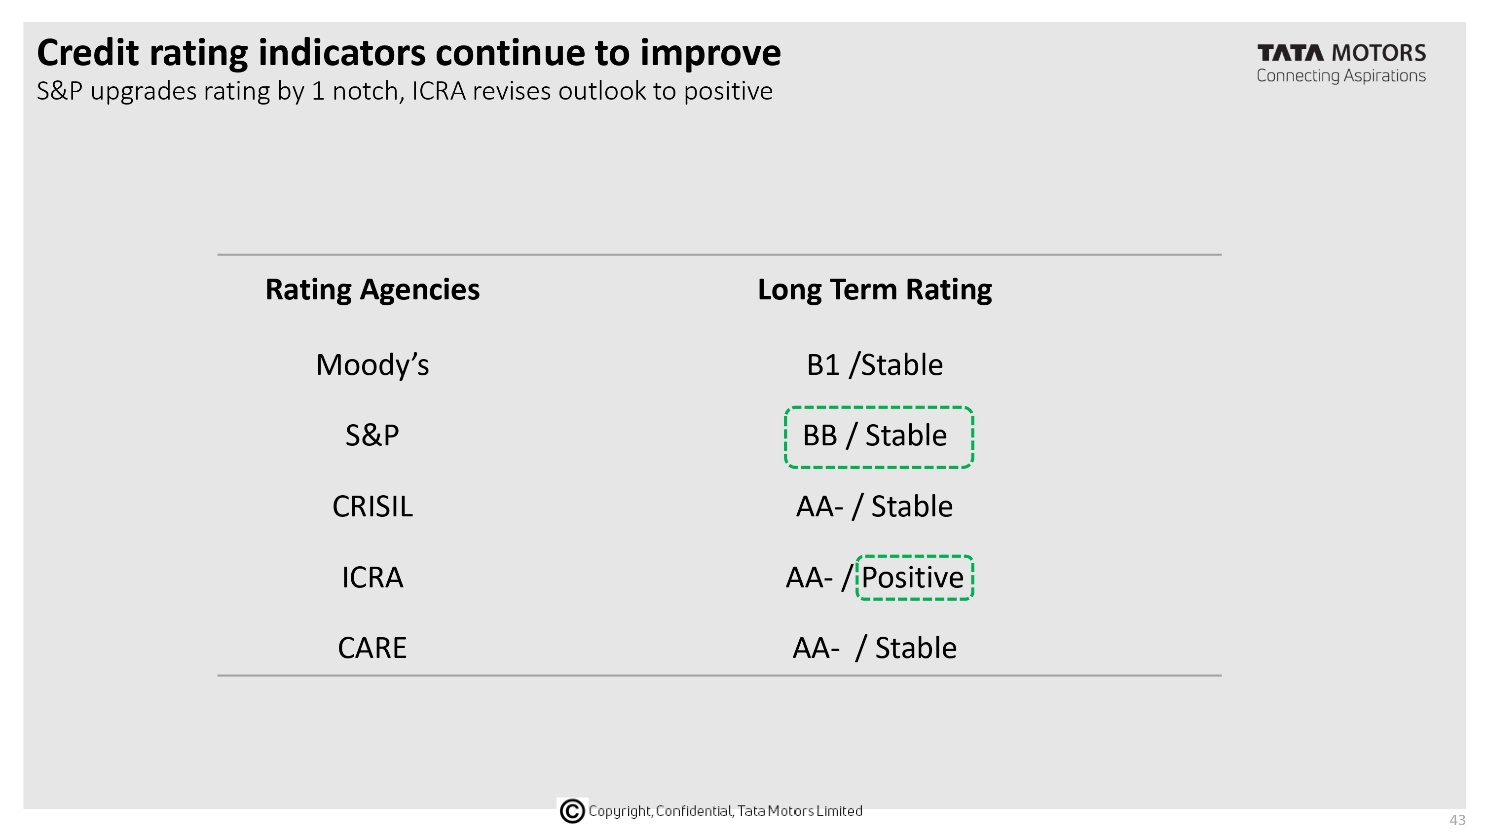Click the S&P agency row label
The width and height of the screenshot is (1486, 833).
(x=372, y=435)
